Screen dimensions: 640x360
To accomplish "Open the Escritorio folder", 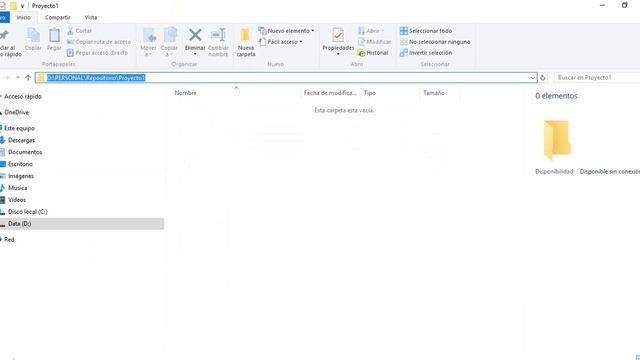I will 20,164.
